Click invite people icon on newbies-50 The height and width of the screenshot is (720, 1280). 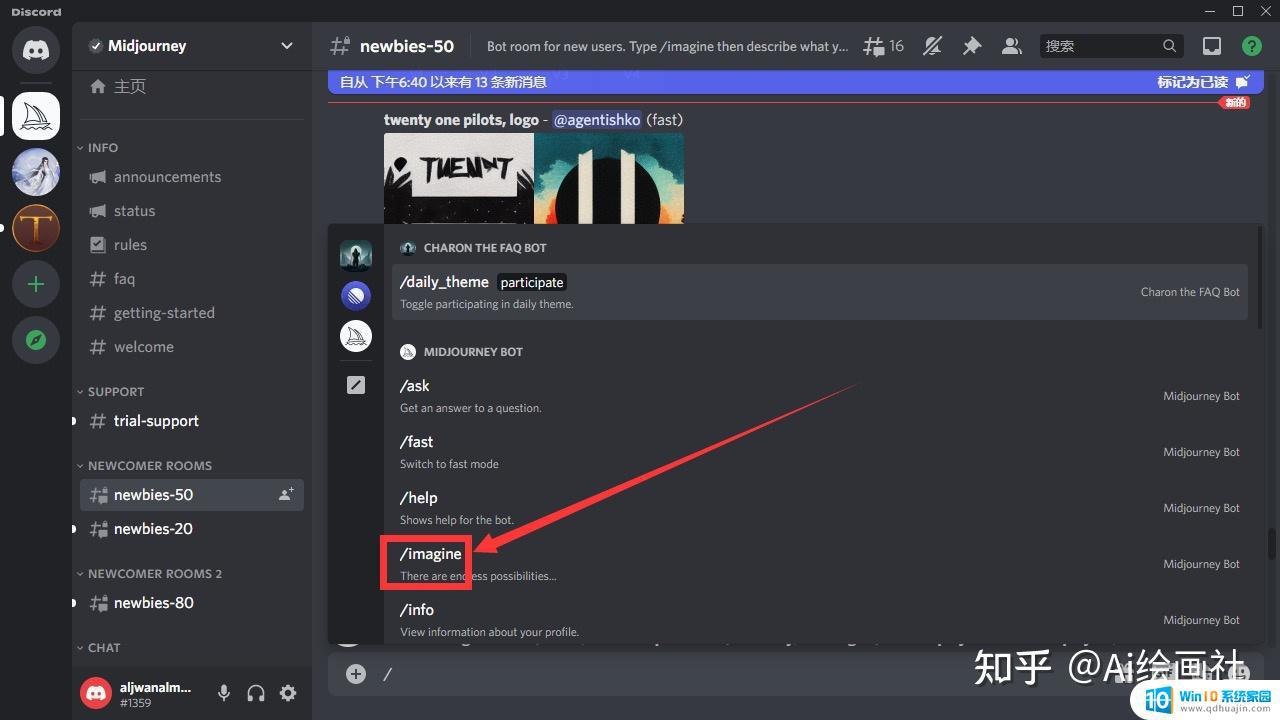pyautogui.click(x=286, y=494)
